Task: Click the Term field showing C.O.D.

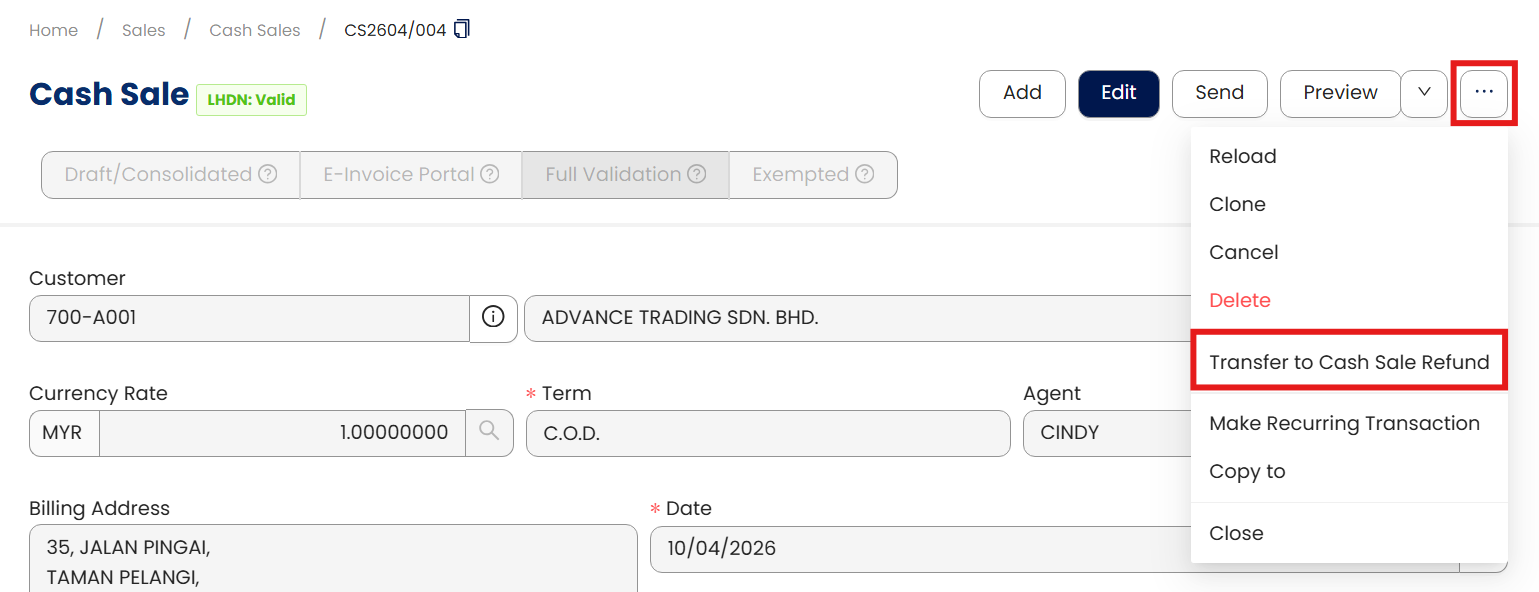Action: 767,433
